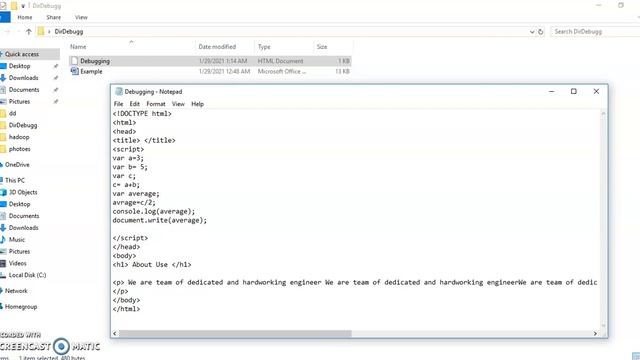Open Notepad Help menu
This screenshot has height=360, width=640.
pyautogui.click(x=197, y=104)
